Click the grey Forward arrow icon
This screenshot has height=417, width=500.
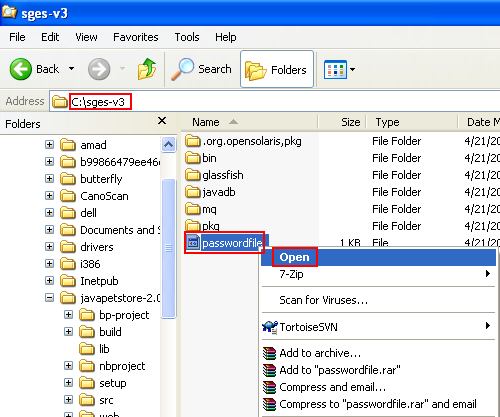click(x=99, y=69)
